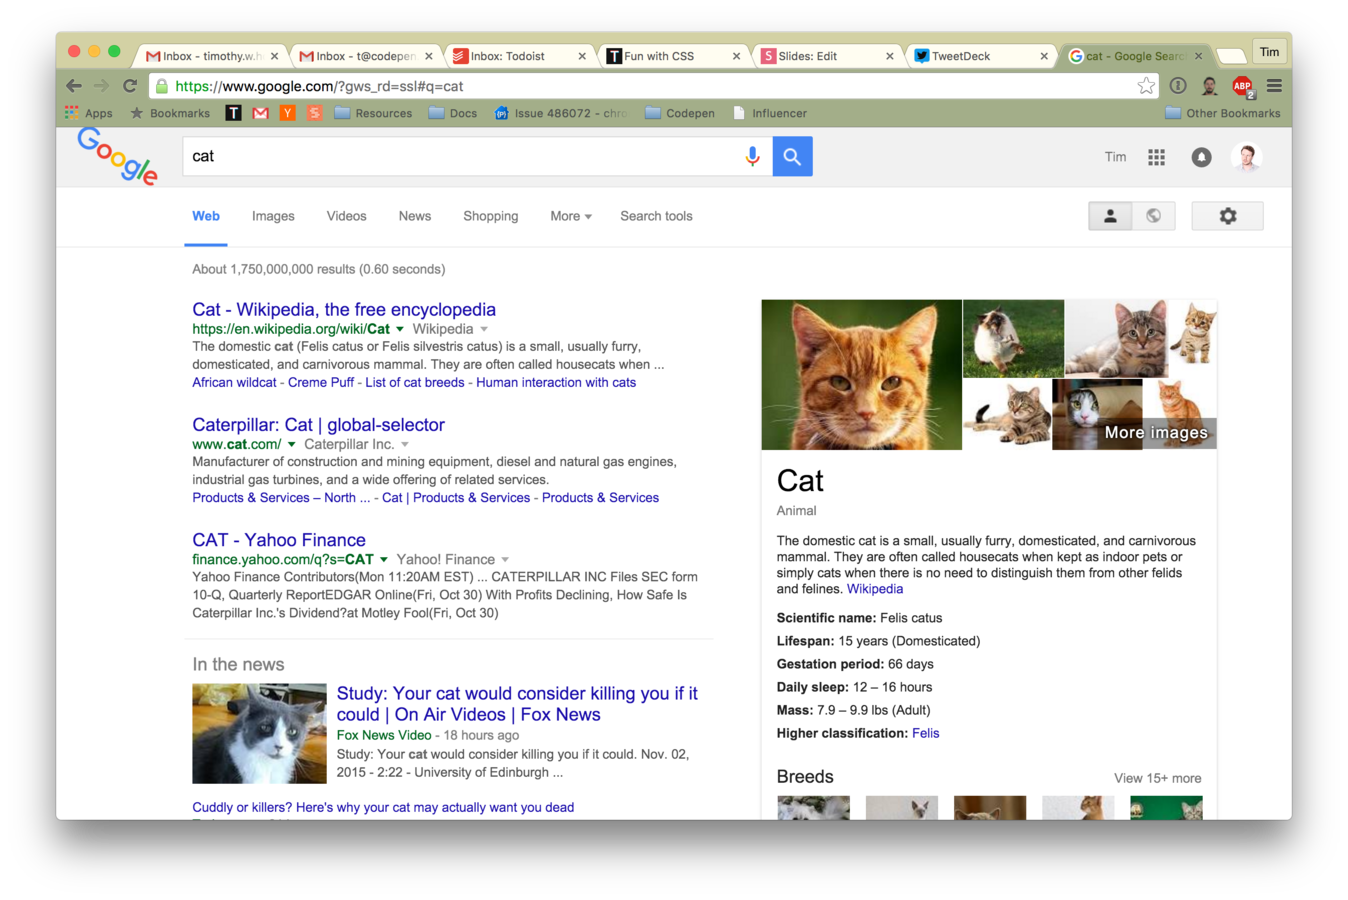This screenshot has height=900, width=1348.
Task: Open the gray cat news thumbnail
Action: pyautogui.click(x=259, y=733)
